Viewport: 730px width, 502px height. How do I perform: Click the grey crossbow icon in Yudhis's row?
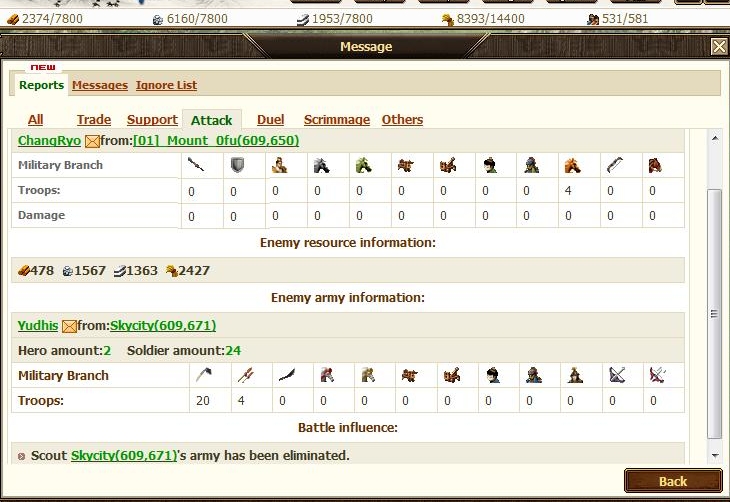[x=617, y=375]
